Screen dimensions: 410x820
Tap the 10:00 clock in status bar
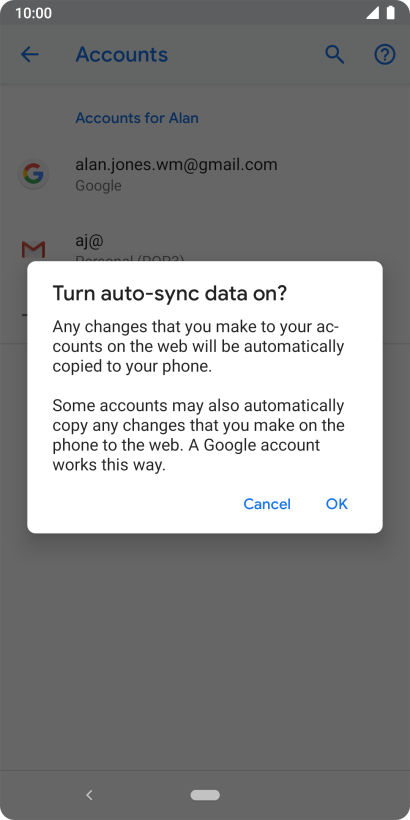pyautogui.click(x=33, y=13)
